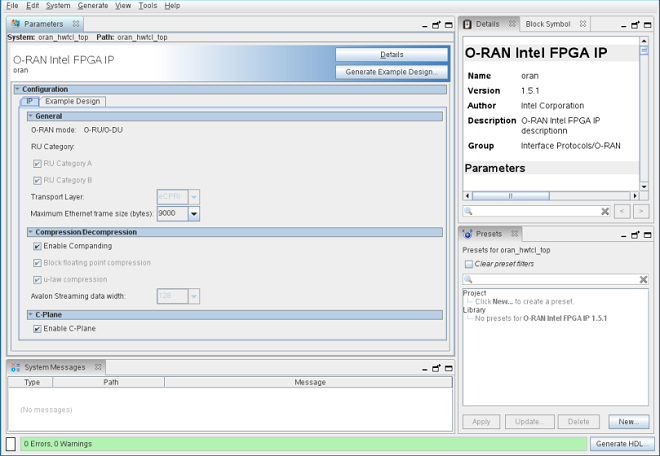Focus the Presets search input field
The width and height of the screenshot is (660, 456).
(x=555, y=279)
